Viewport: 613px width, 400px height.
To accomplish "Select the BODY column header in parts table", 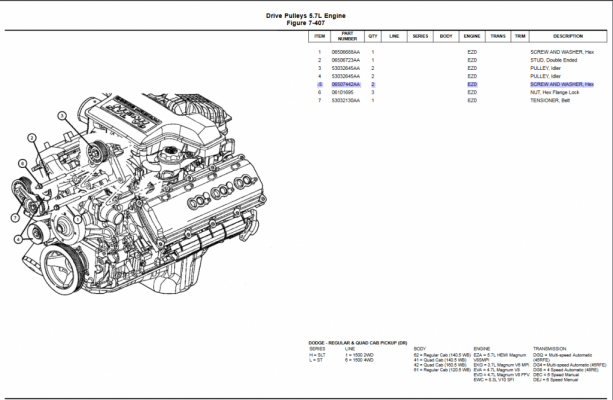I will point(446,36).
